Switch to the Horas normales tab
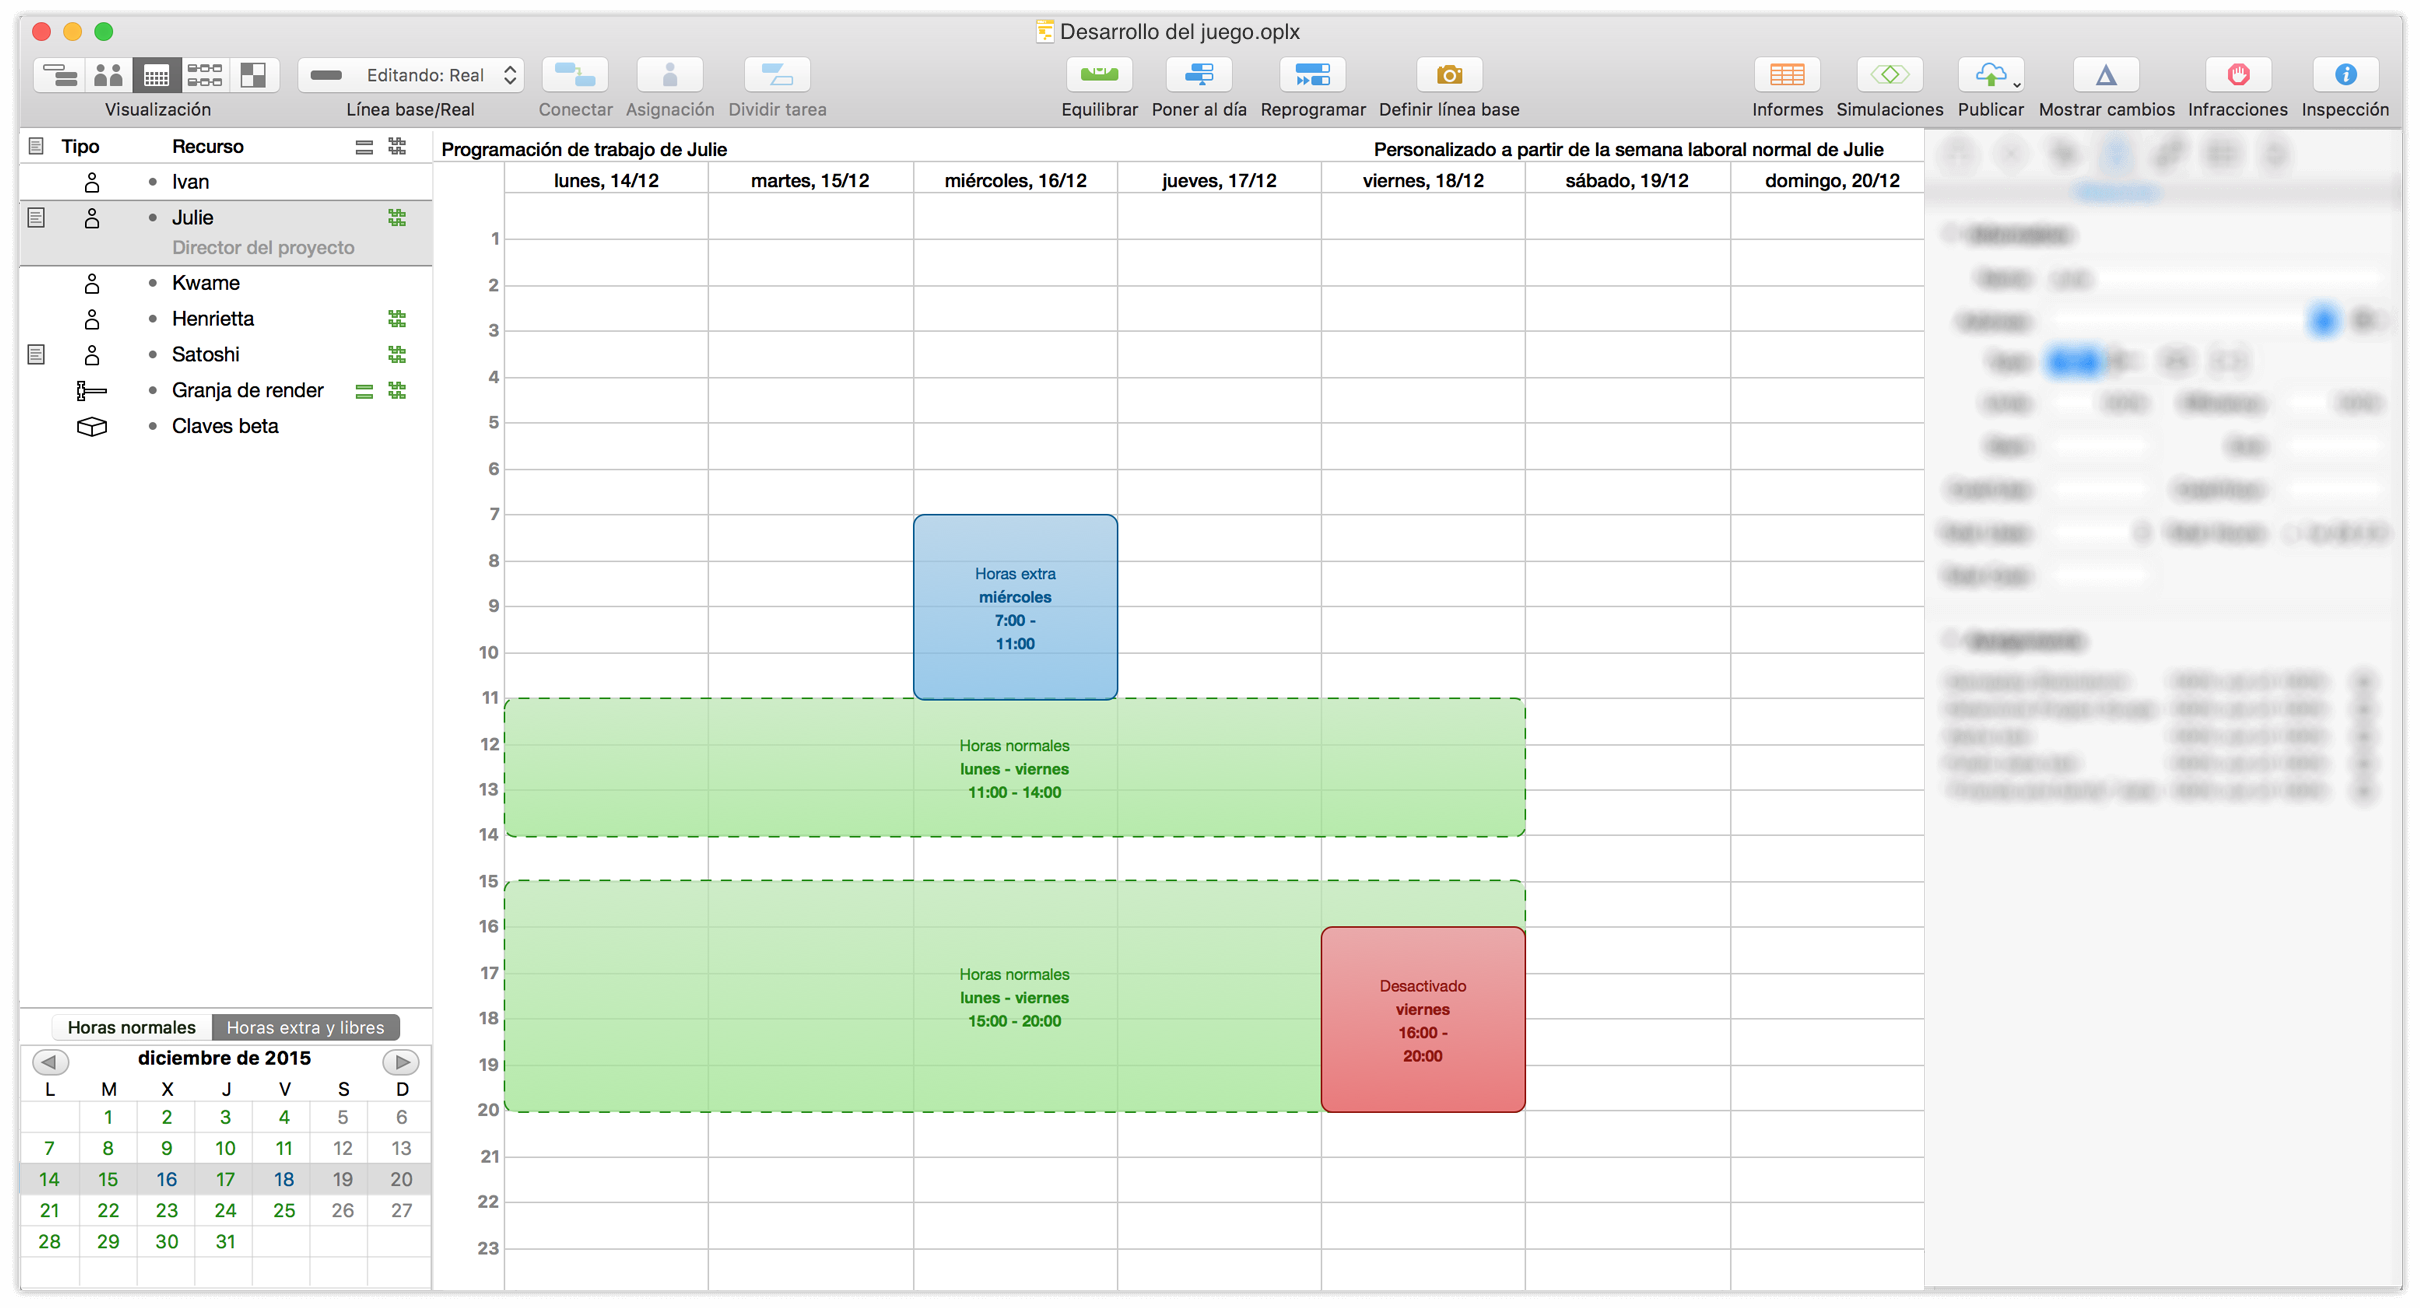The image size is (2420, 1308). (130, 1026)
